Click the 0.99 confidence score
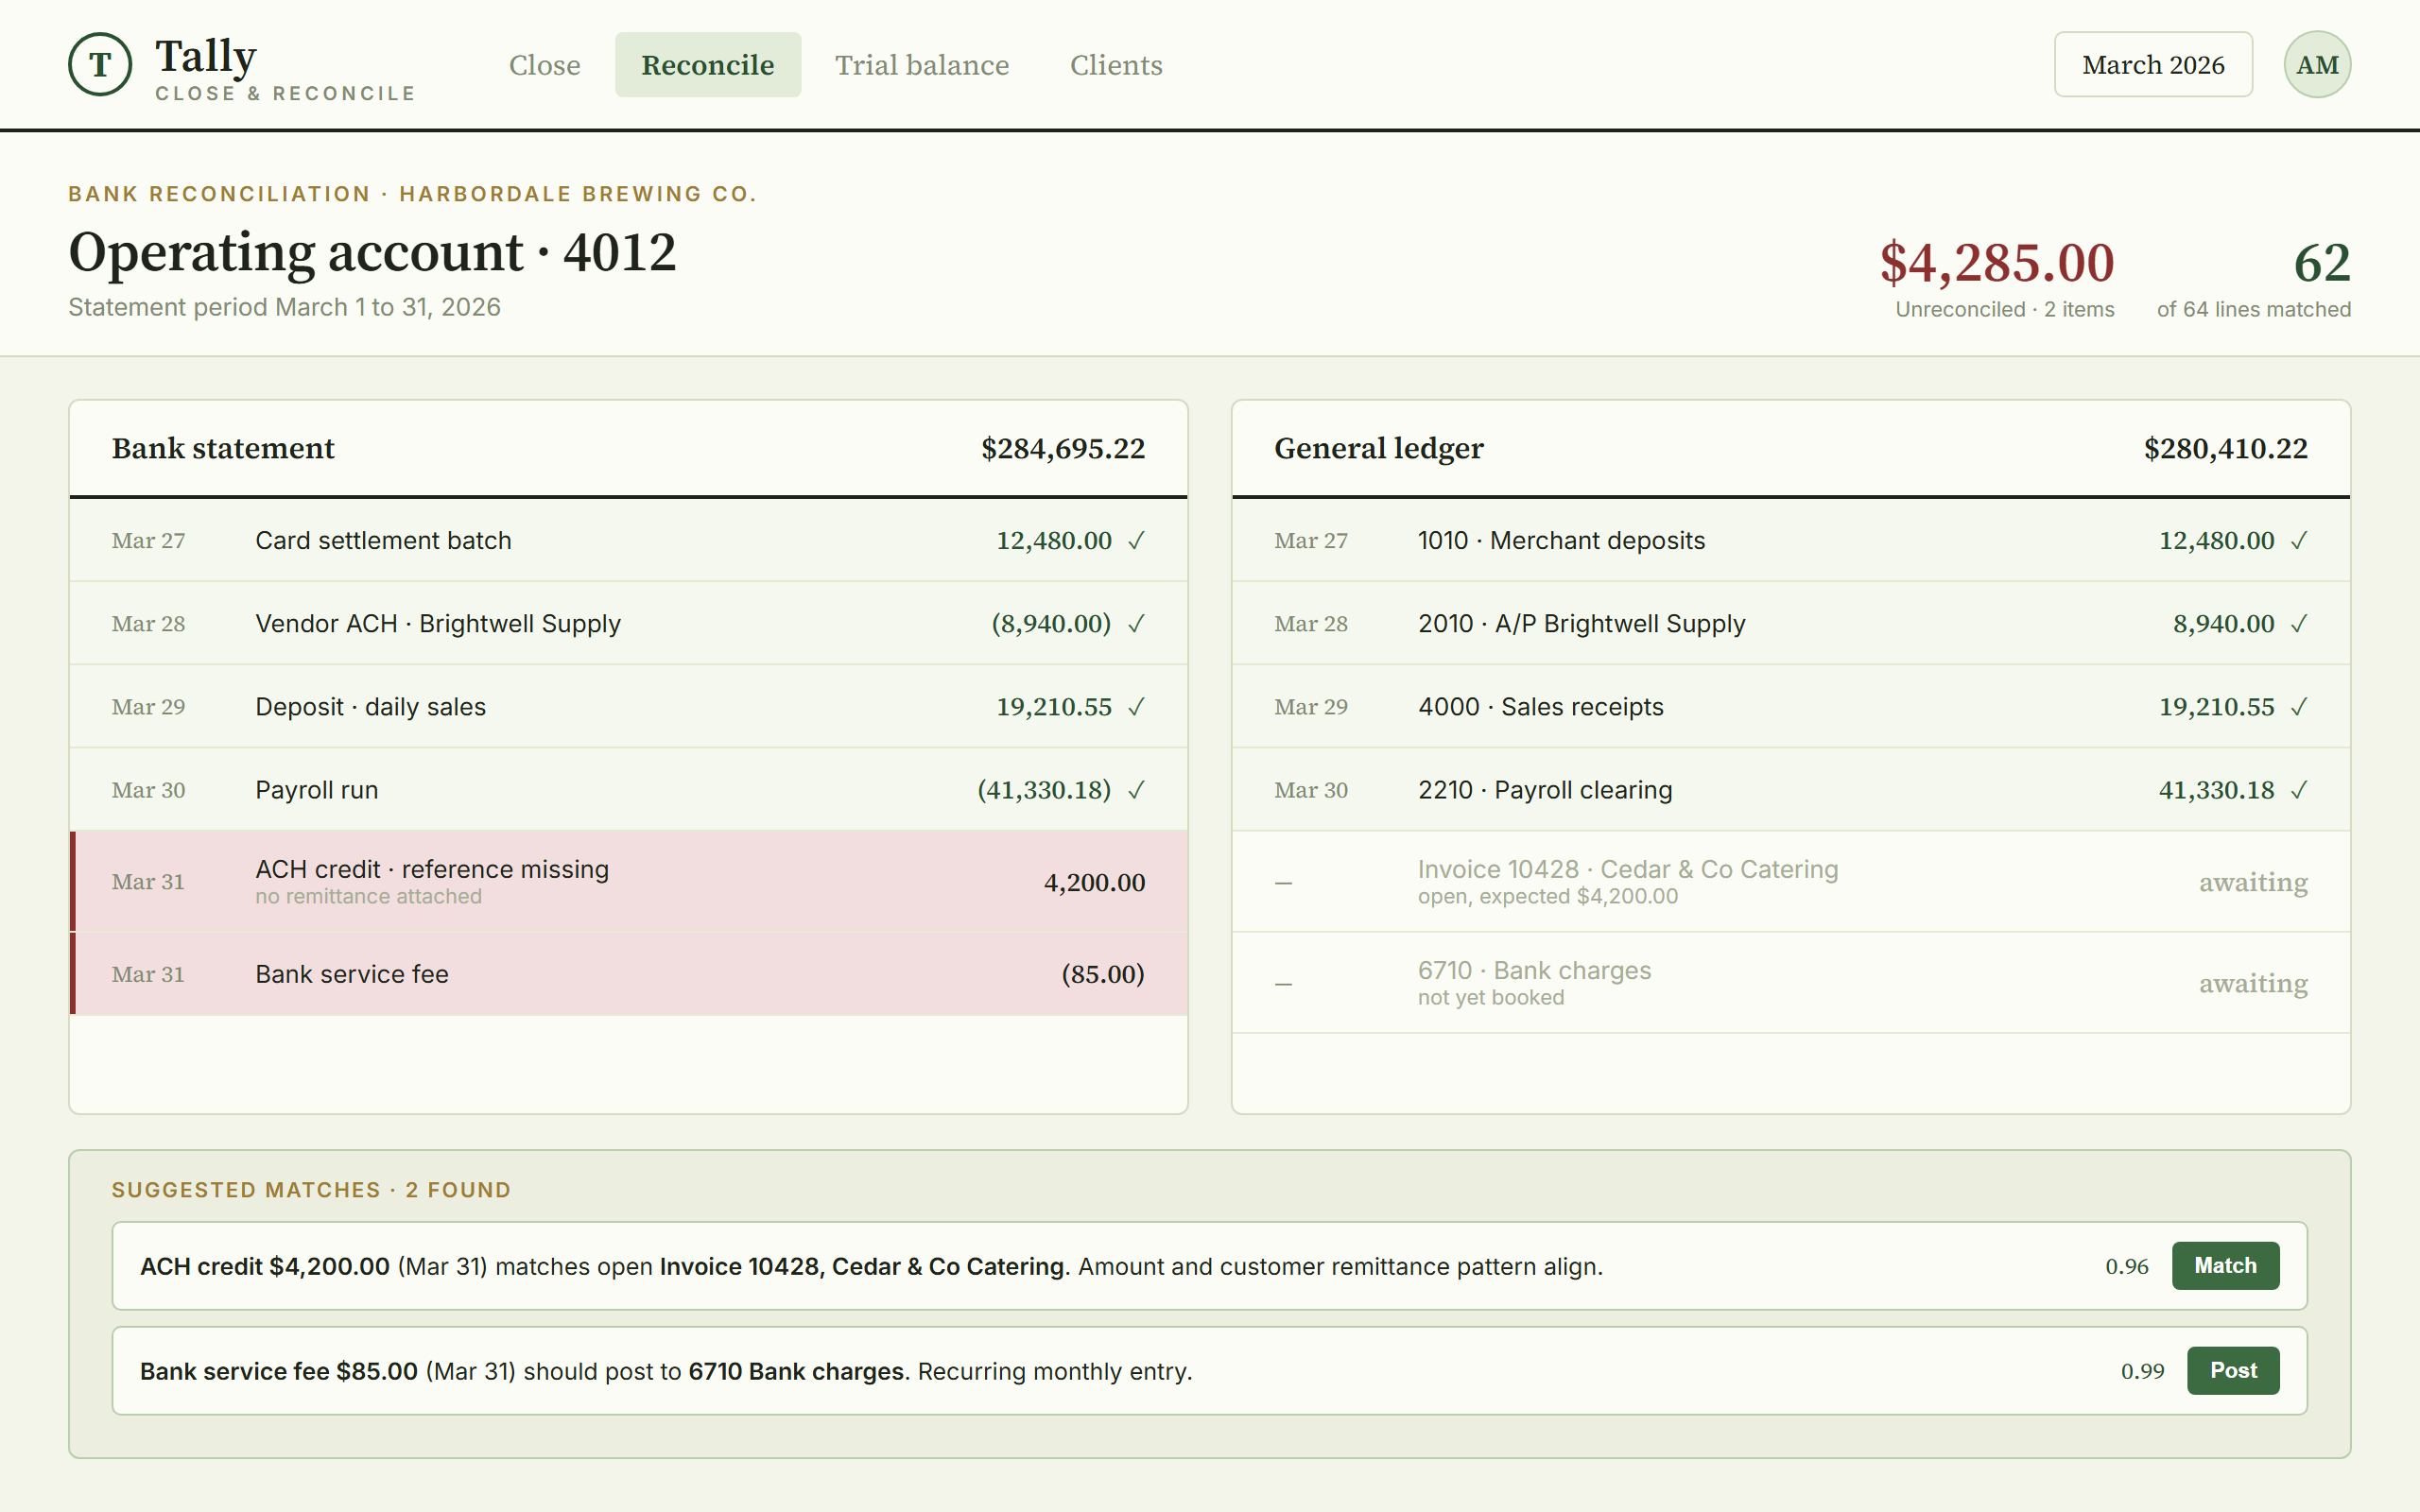 [x=2142, y=1372]
